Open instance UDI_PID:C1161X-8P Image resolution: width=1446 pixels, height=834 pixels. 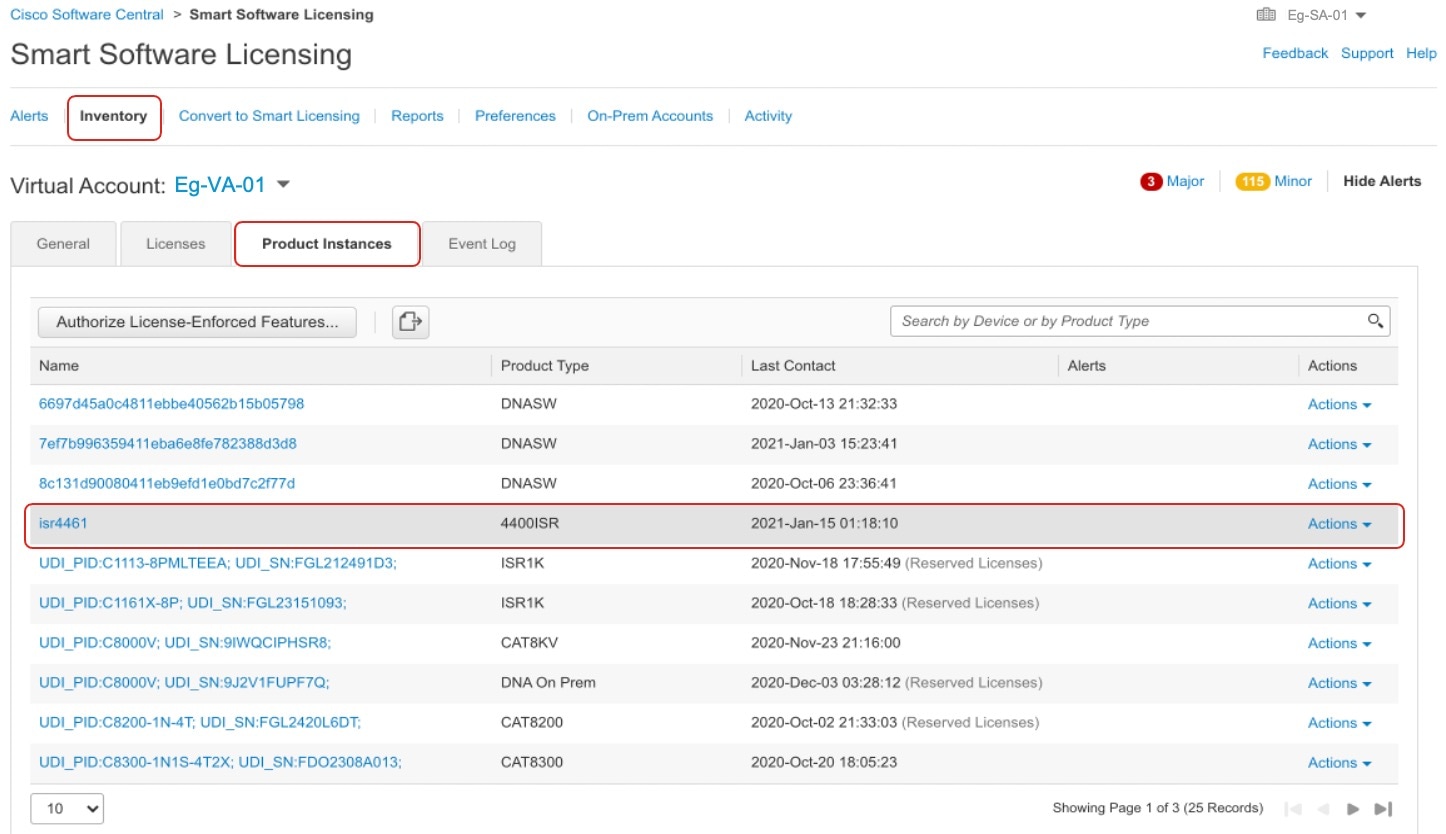coord(193,603)
